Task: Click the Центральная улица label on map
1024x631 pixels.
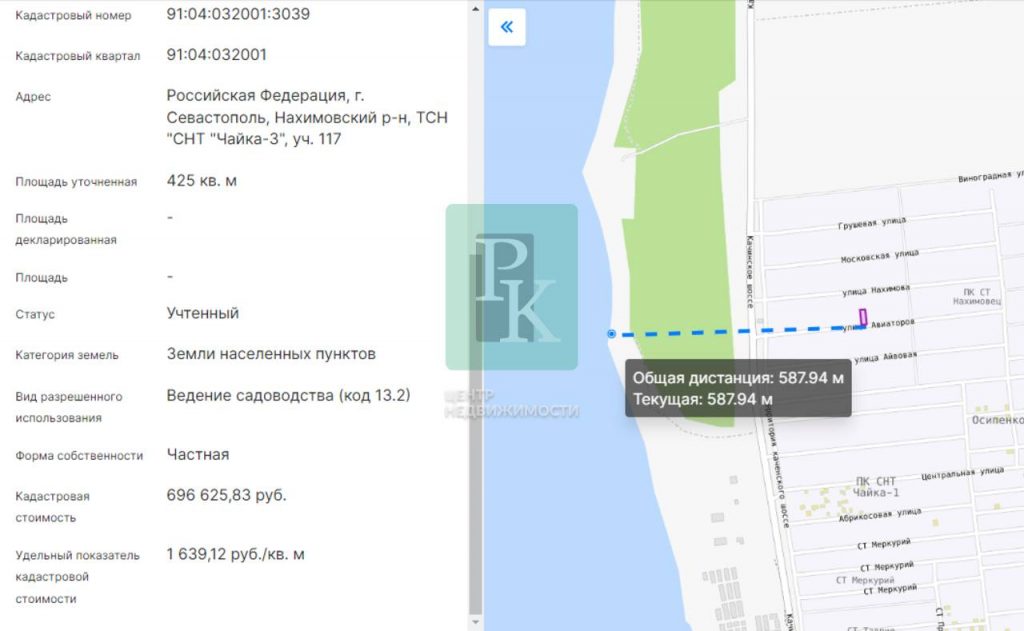Action: 962,473
